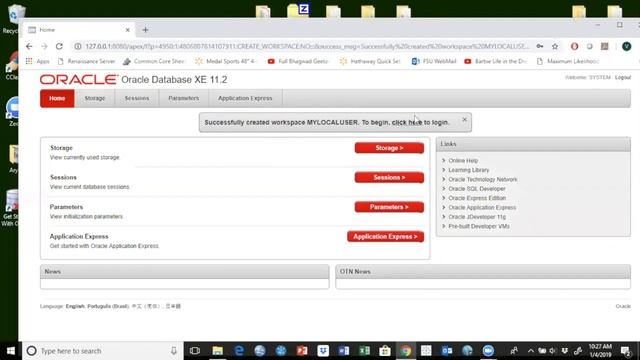Viewport: 640px width, 360px height.
Task: Click the Chrome icon in the taskbar
Action: pyautogui.click(x=406, y=351)
